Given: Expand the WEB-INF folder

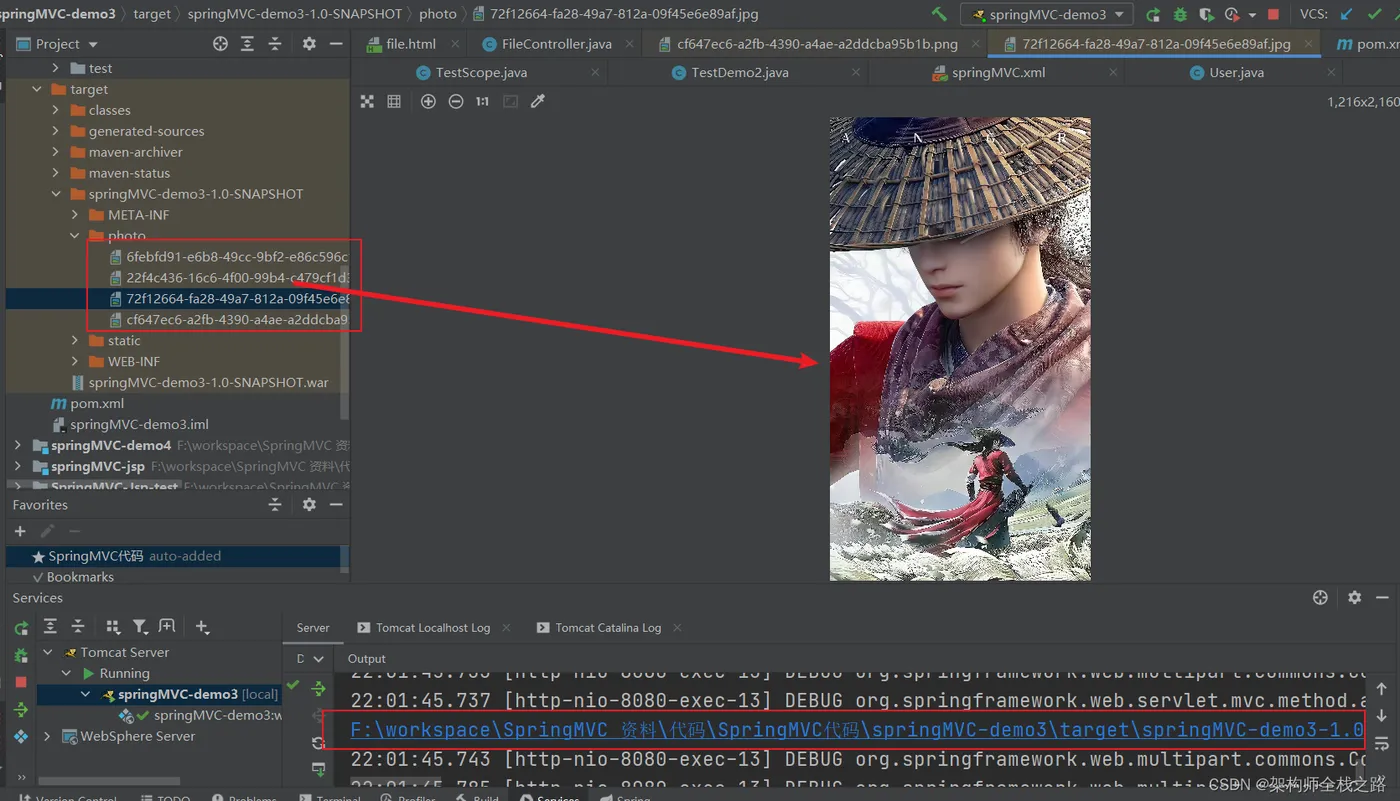Looking at the screenshot, I should (75, 361).
